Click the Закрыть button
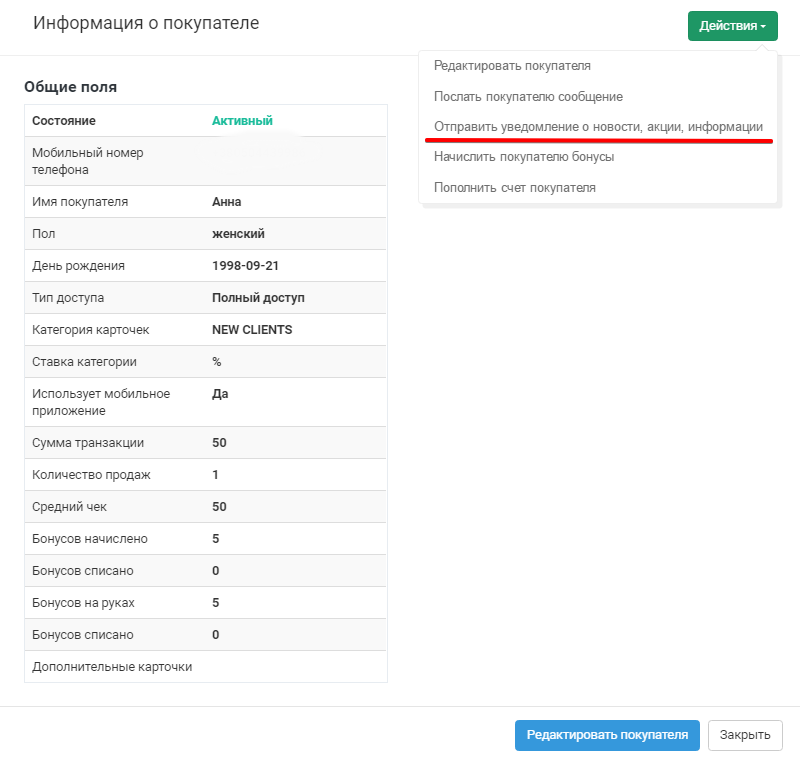Screen dimensions: 800x761 coord(744,735)
